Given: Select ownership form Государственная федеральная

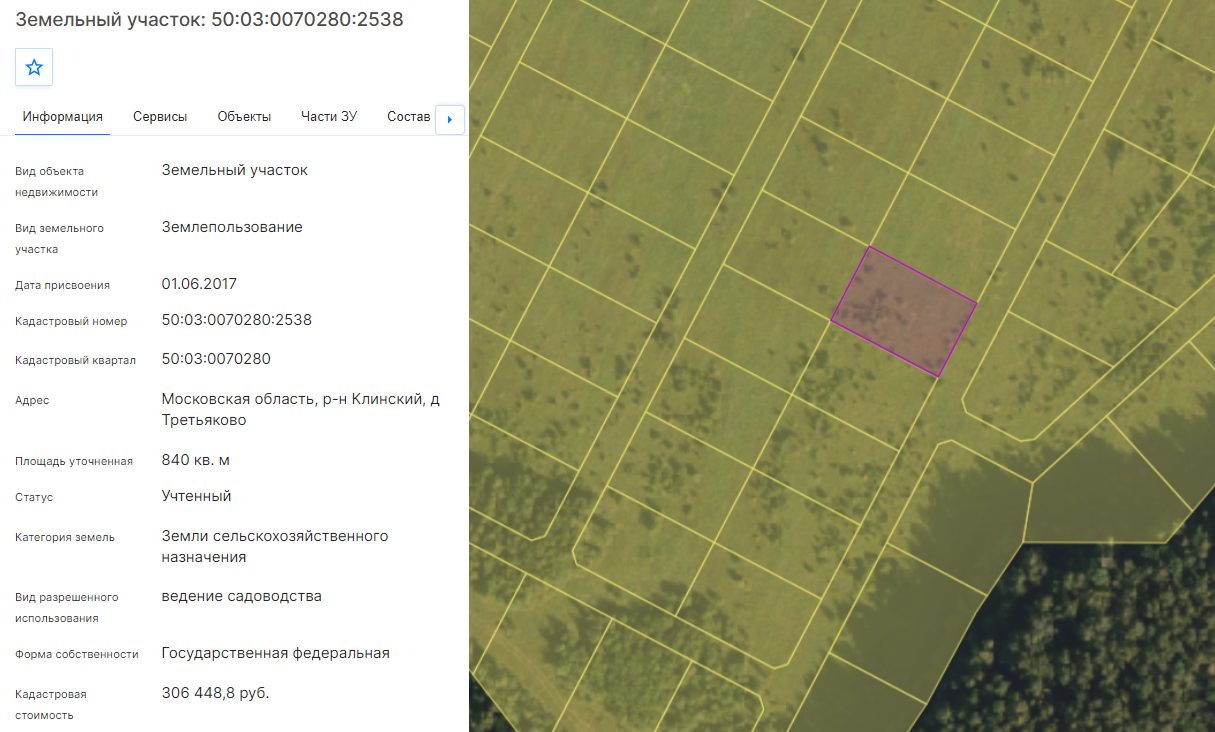Looking at the screenshot, I should pos(276,653).
